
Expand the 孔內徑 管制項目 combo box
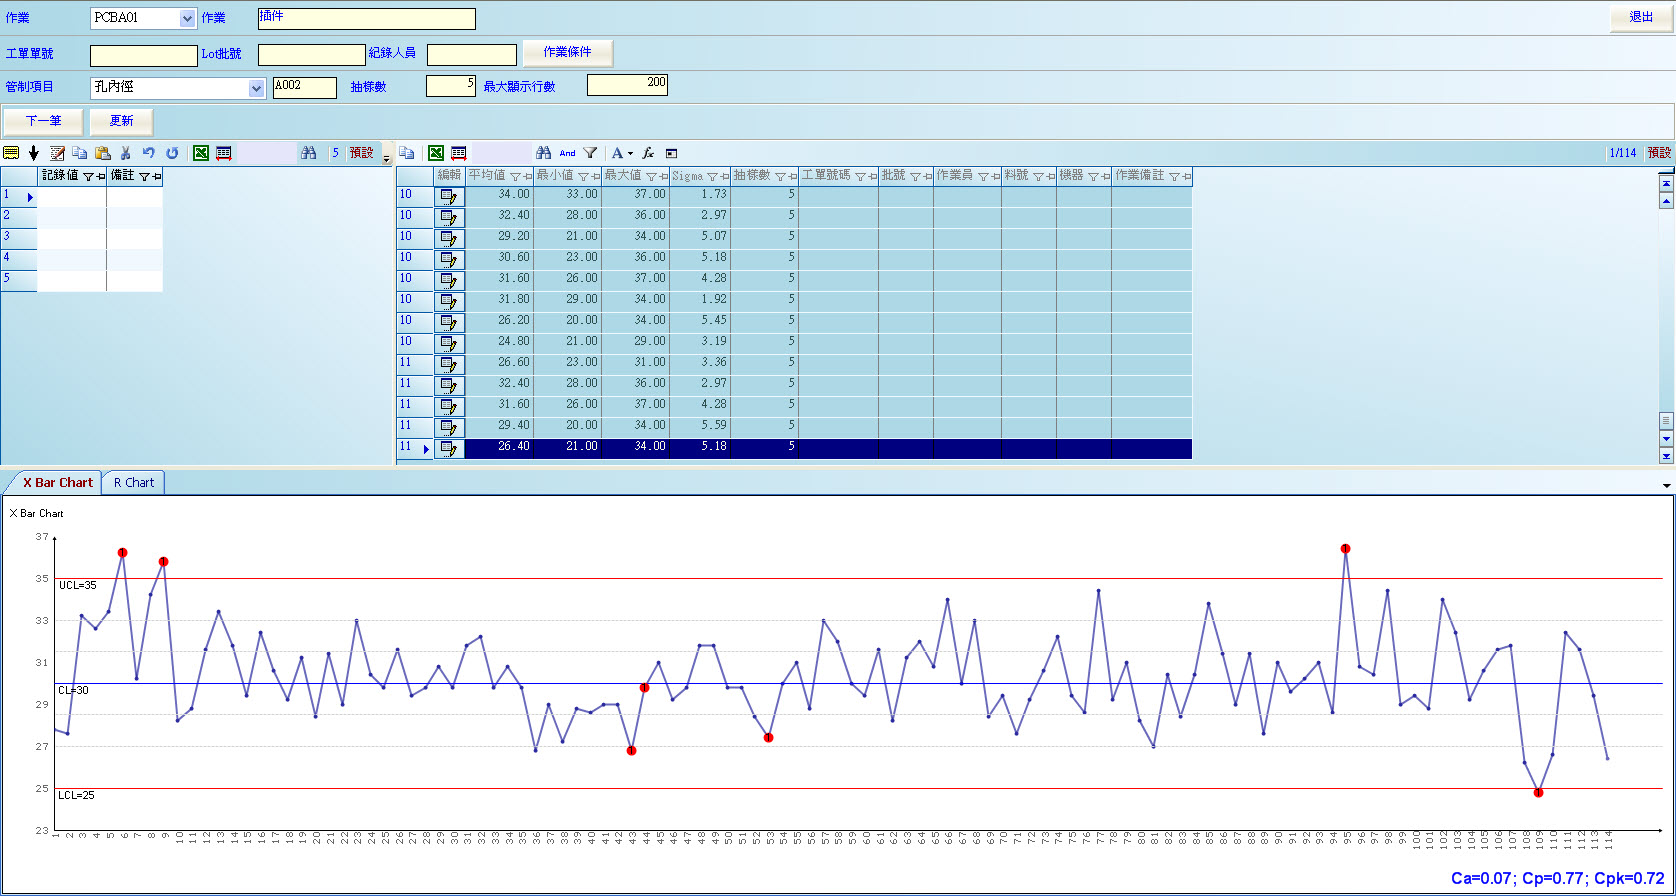coord(256,88)
